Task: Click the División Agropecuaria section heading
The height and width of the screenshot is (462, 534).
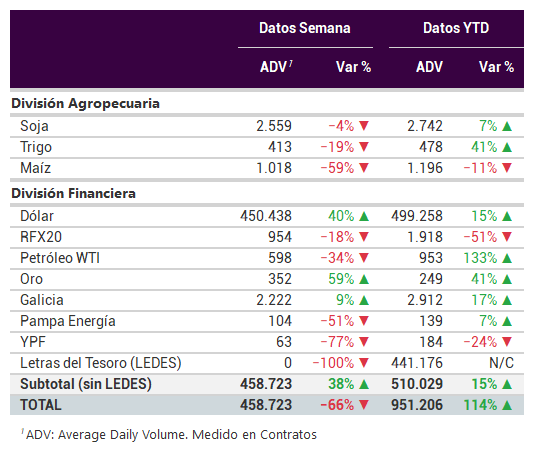Action: [85, 103]
